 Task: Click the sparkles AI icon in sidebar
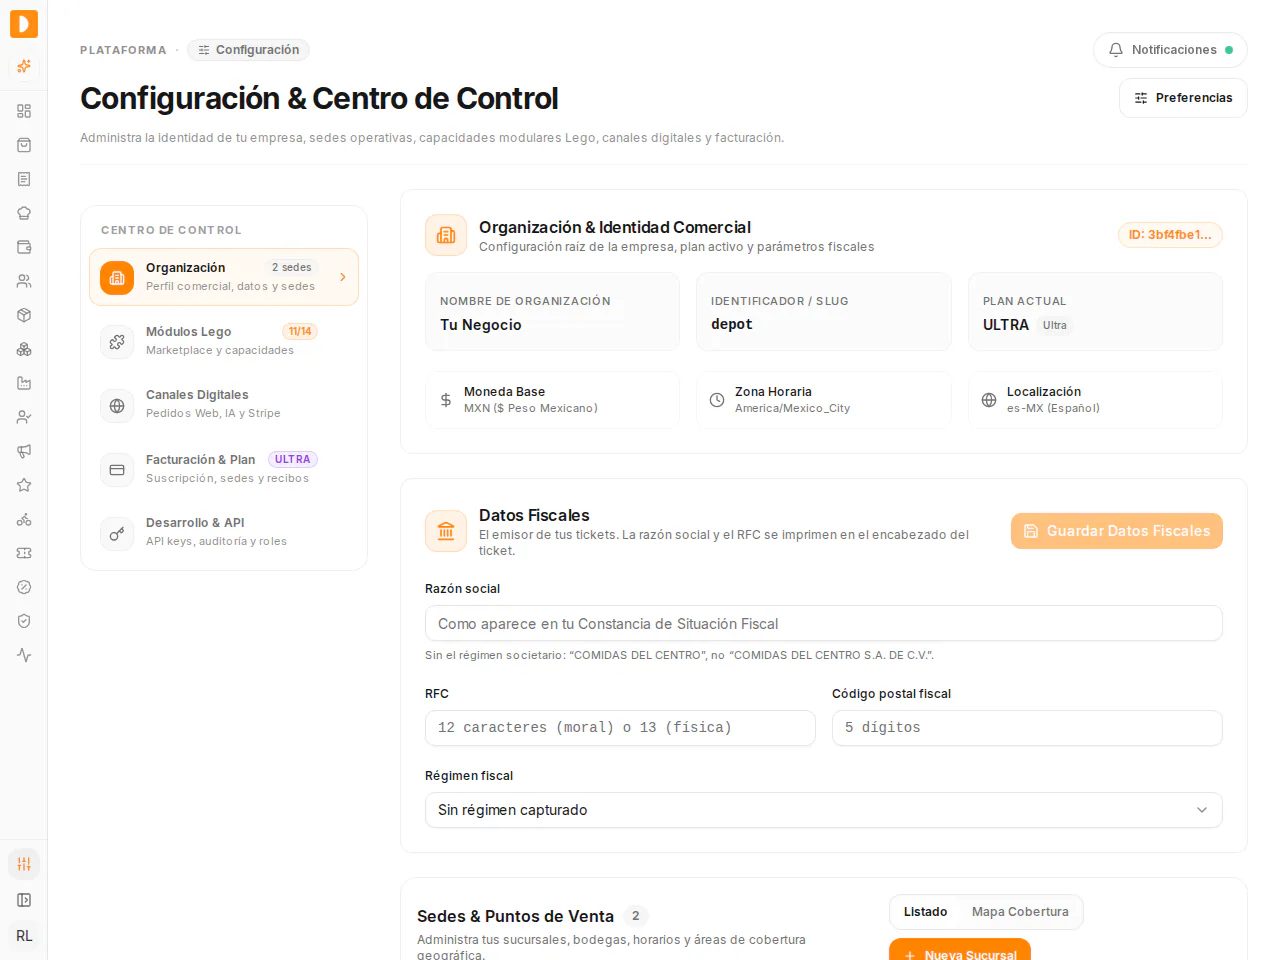(x=24, y=66)
